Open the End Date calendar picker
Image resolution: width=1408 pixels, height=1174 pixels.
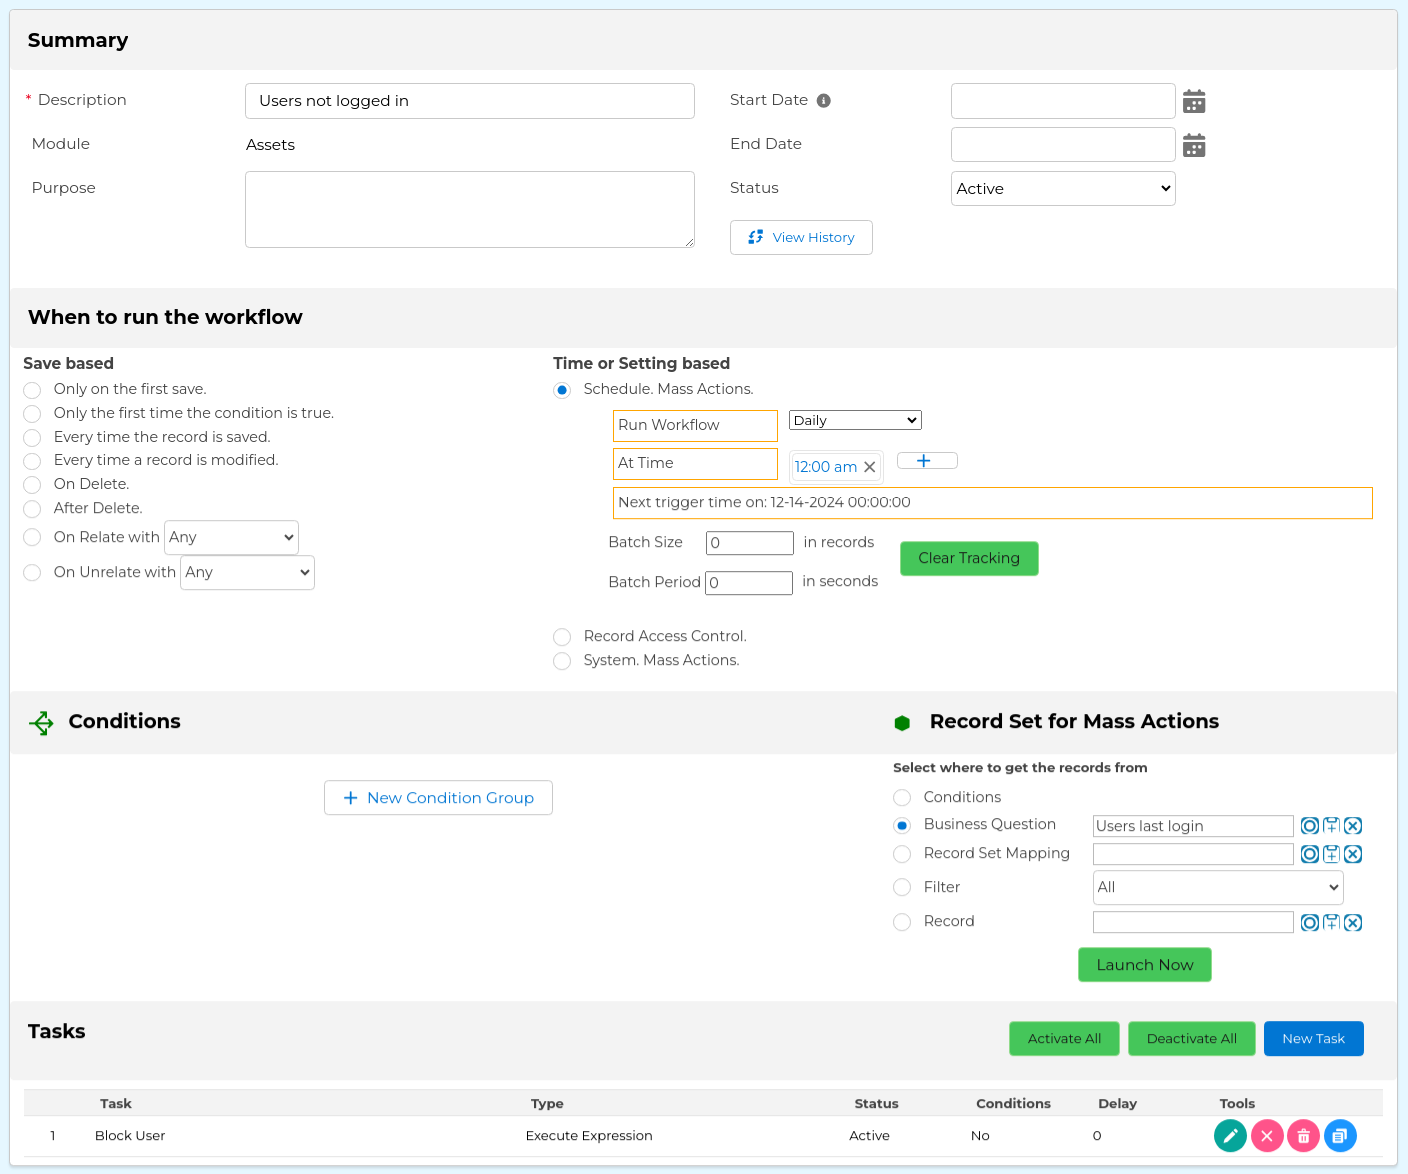(x=1194, y=145)
